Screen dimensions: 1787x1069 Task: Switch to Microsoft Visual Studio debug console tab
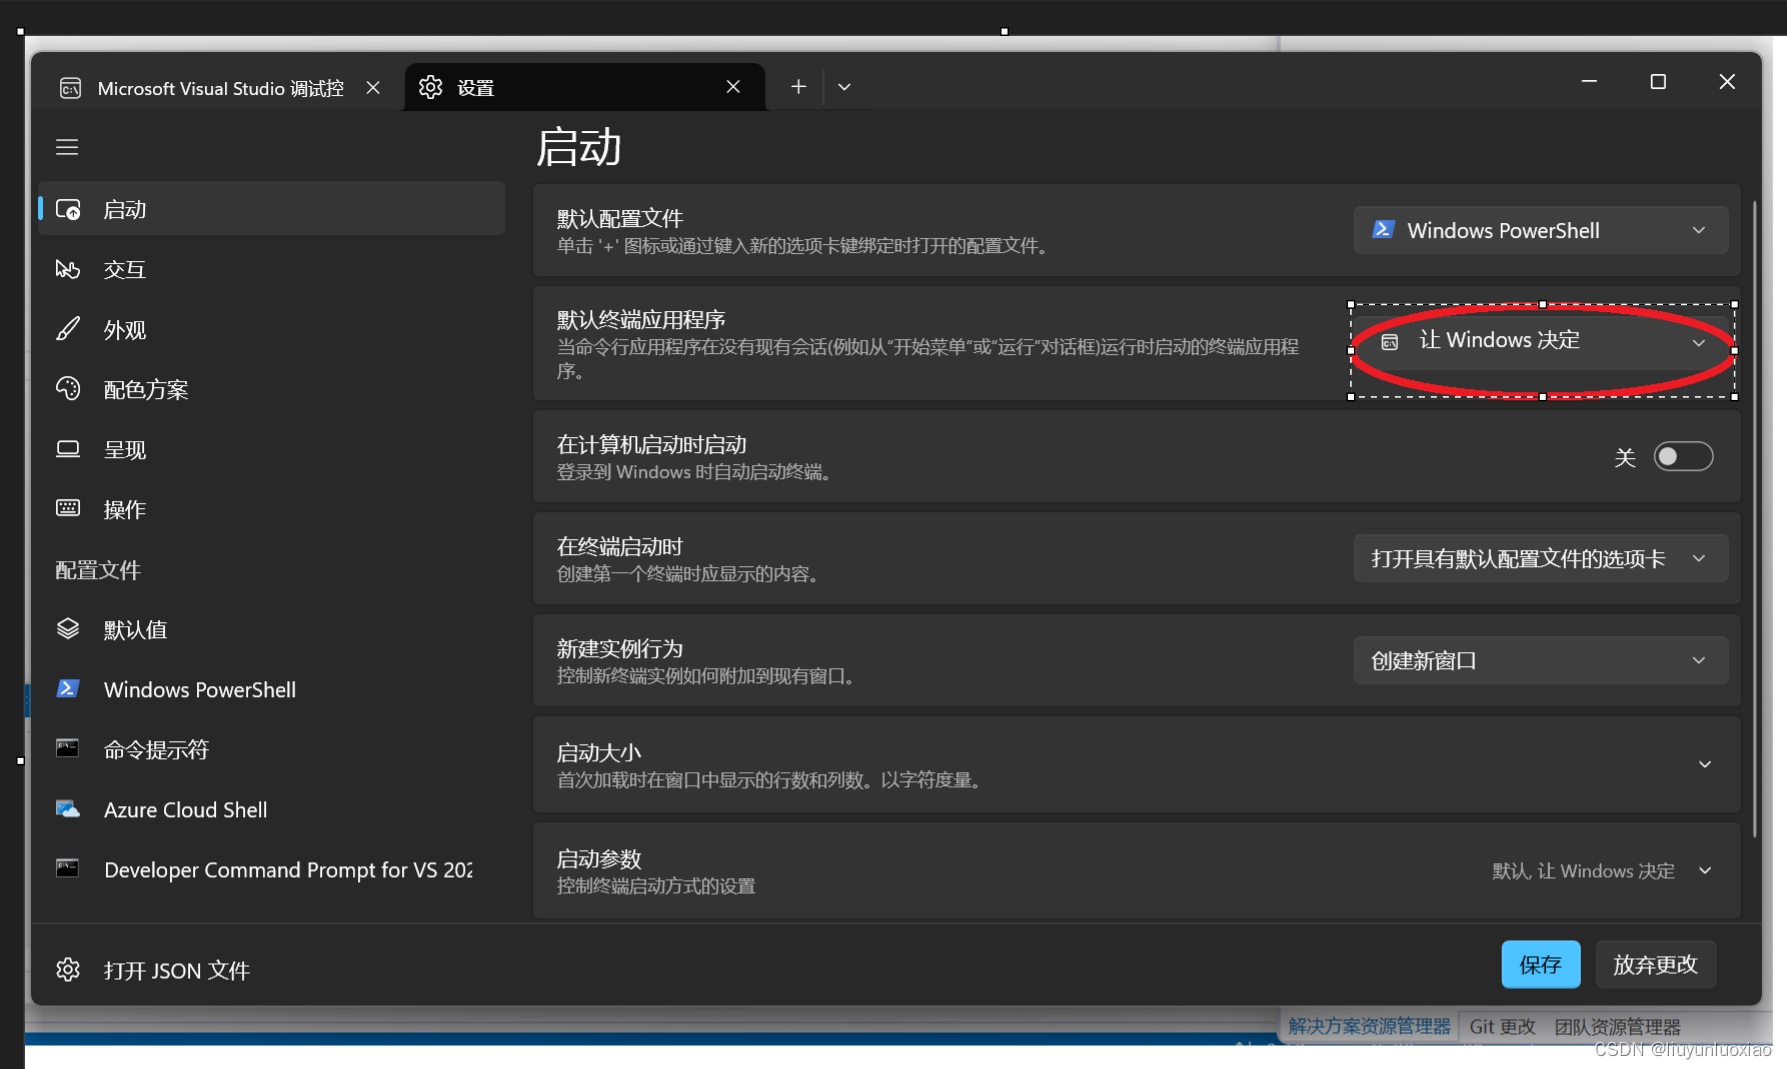click(220, 88)
